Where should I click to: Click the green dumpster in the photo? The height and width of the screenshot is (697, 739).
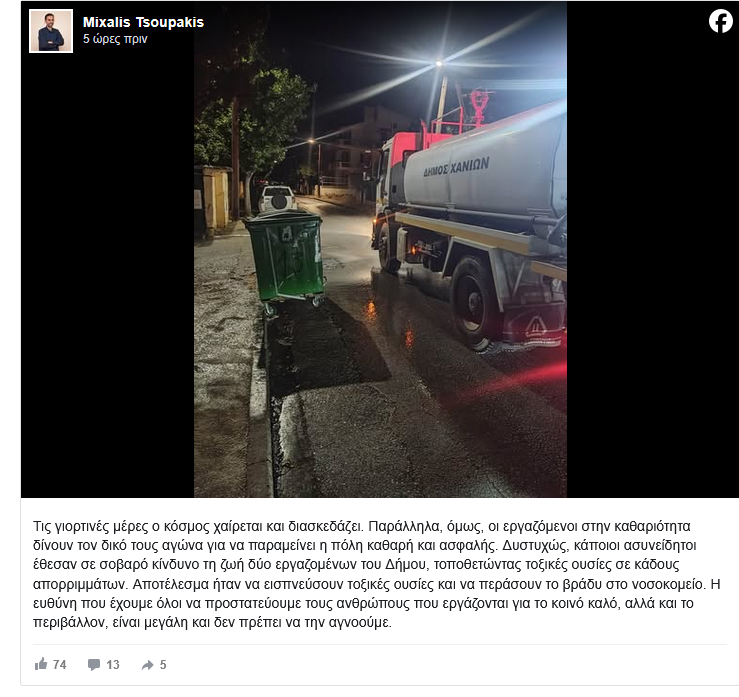coord(286,260)
